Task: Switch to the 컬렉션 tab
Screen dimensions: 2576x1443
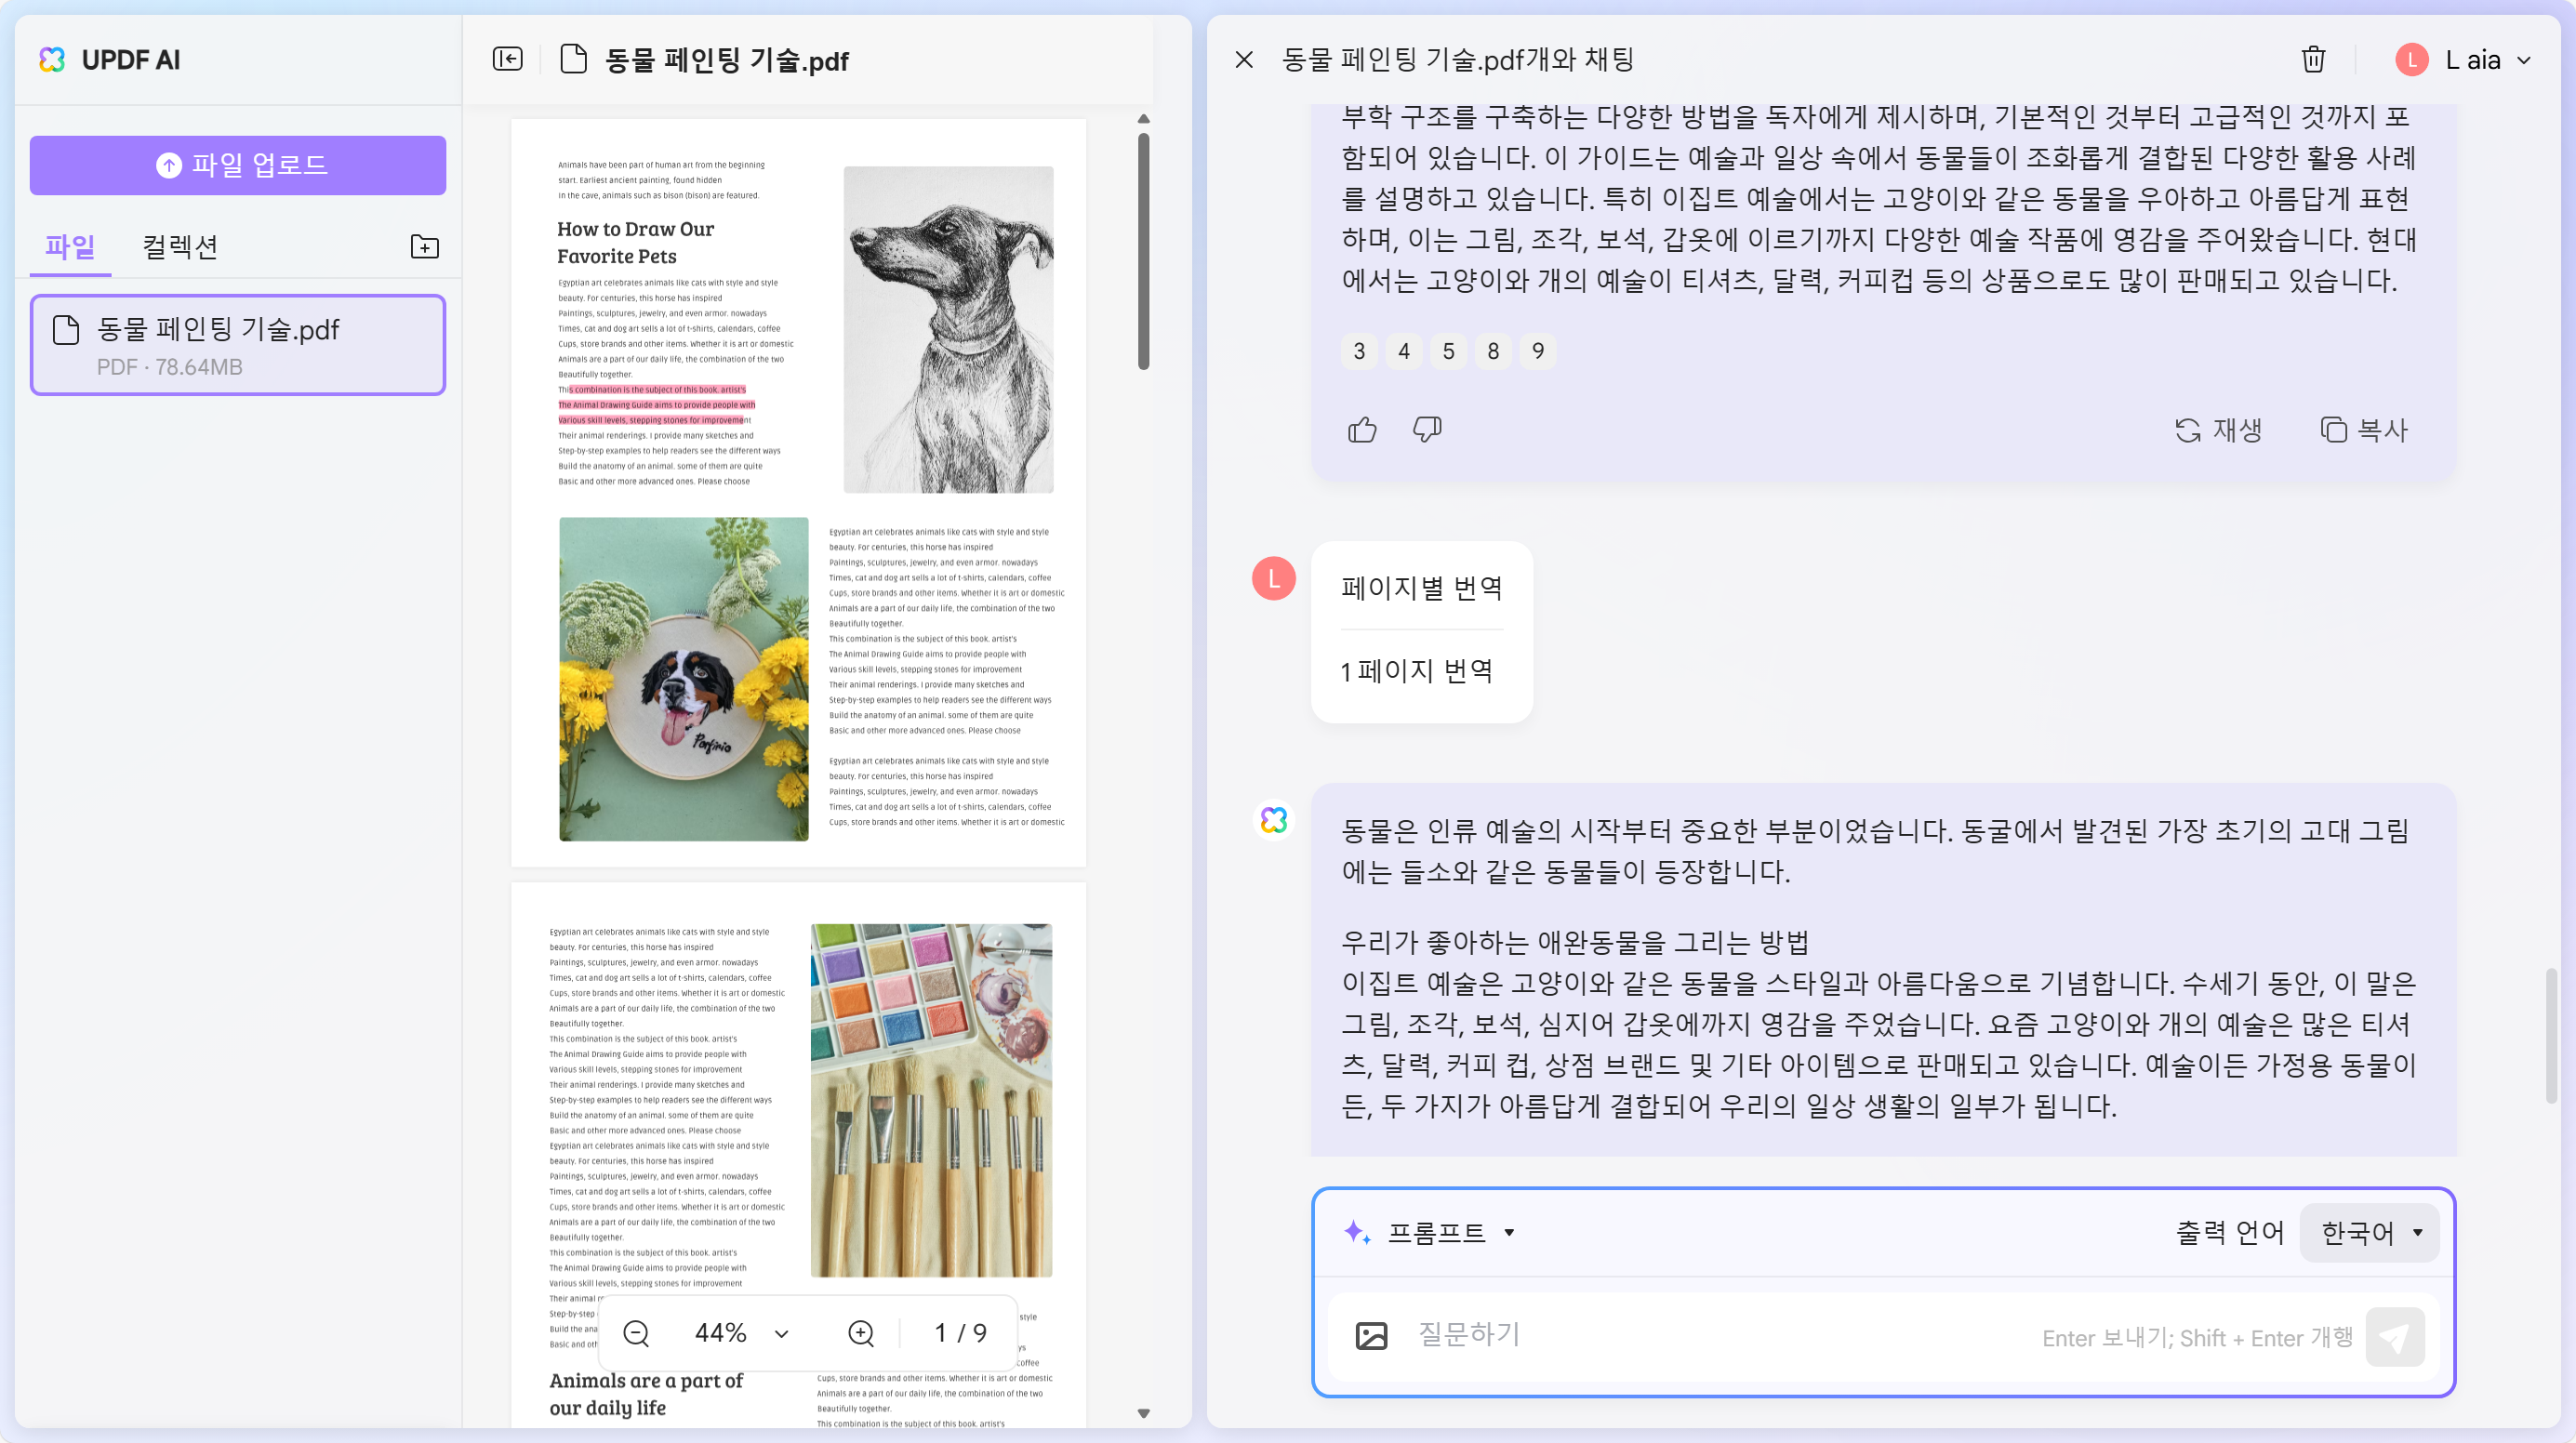Action: (x=180, y=246)
